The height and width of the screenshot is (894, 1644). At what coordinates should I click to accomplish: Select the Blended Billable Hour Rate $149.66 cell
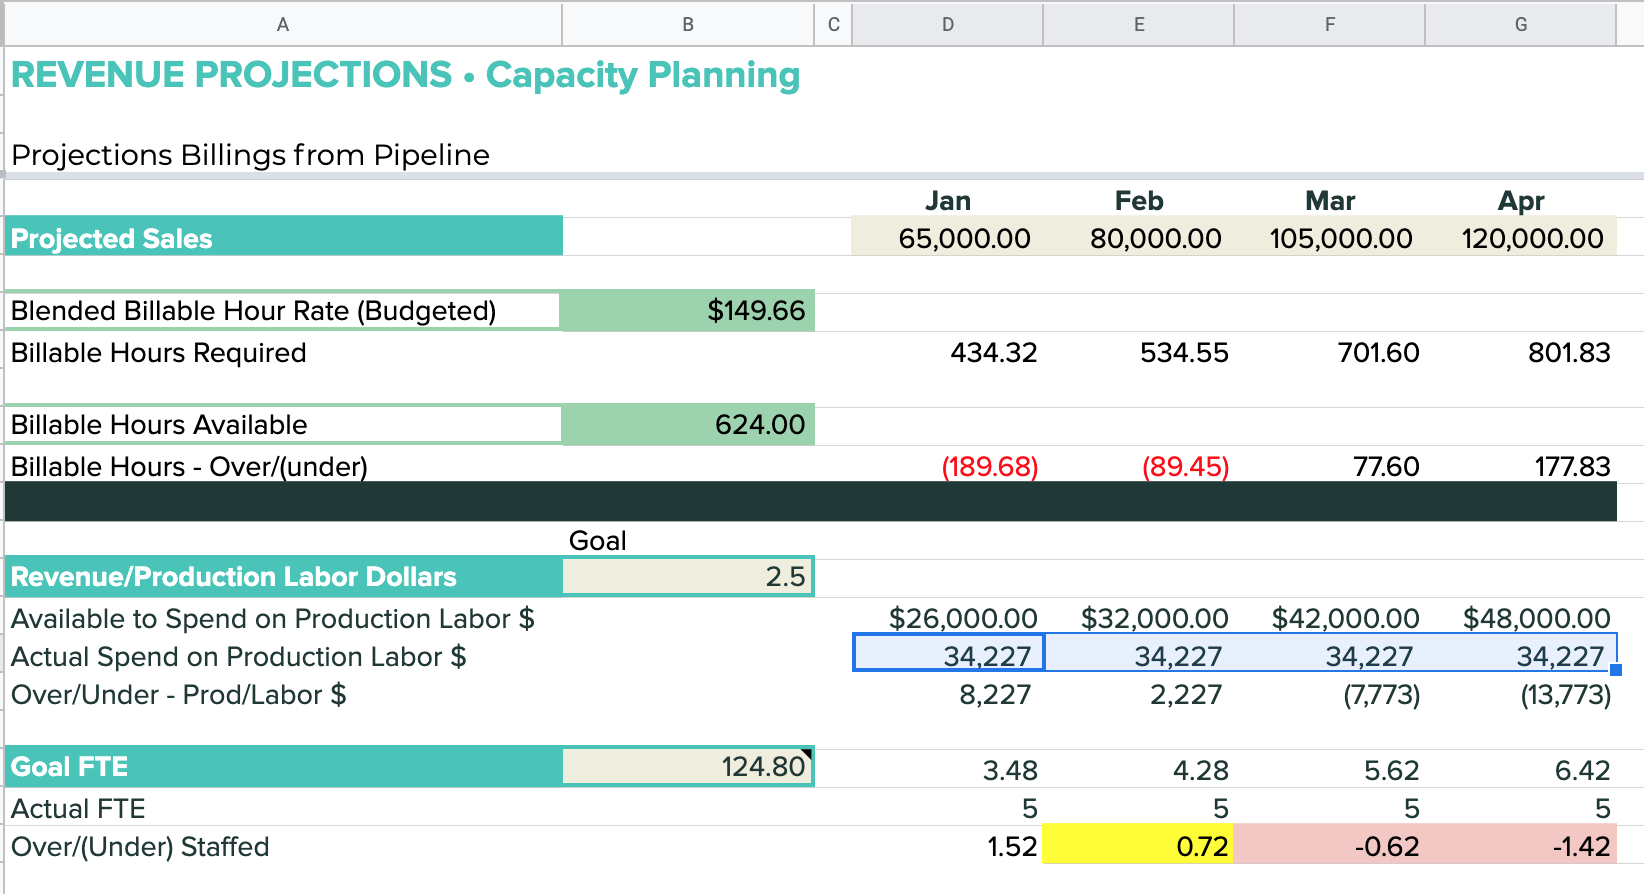[x=688, y=311]
